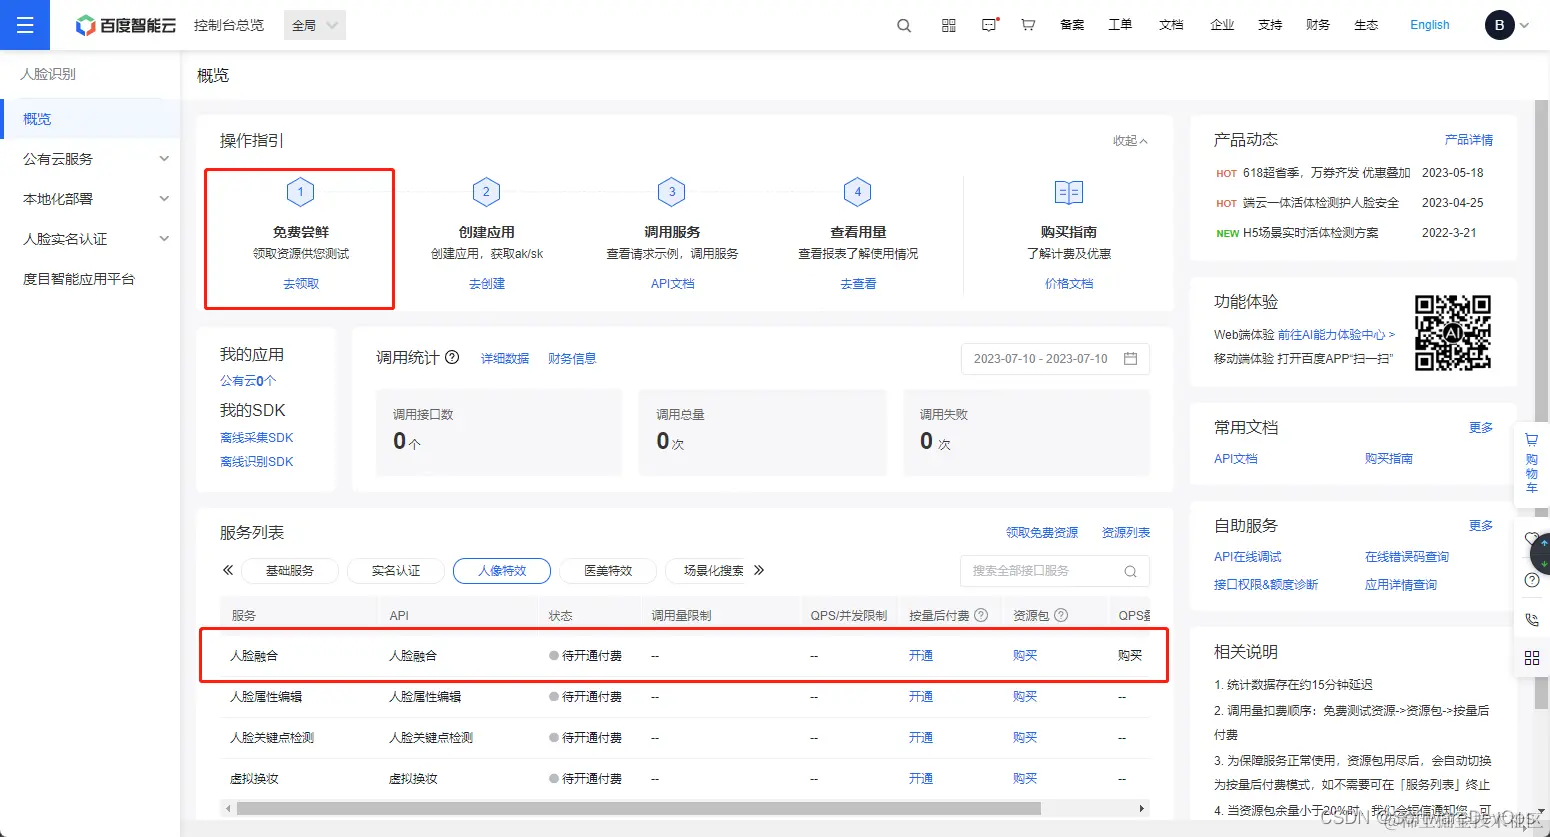Open 详细数据 link

(x=505, y=358)
